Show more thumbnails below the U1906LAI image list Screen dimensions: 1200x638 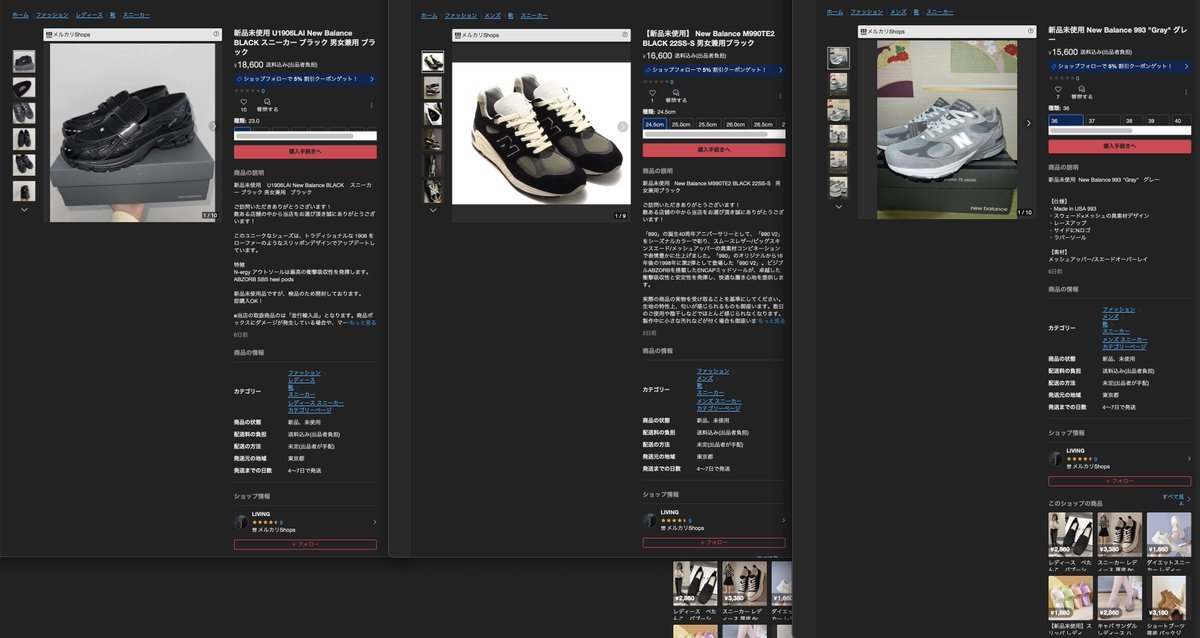(x=24, y=209)
